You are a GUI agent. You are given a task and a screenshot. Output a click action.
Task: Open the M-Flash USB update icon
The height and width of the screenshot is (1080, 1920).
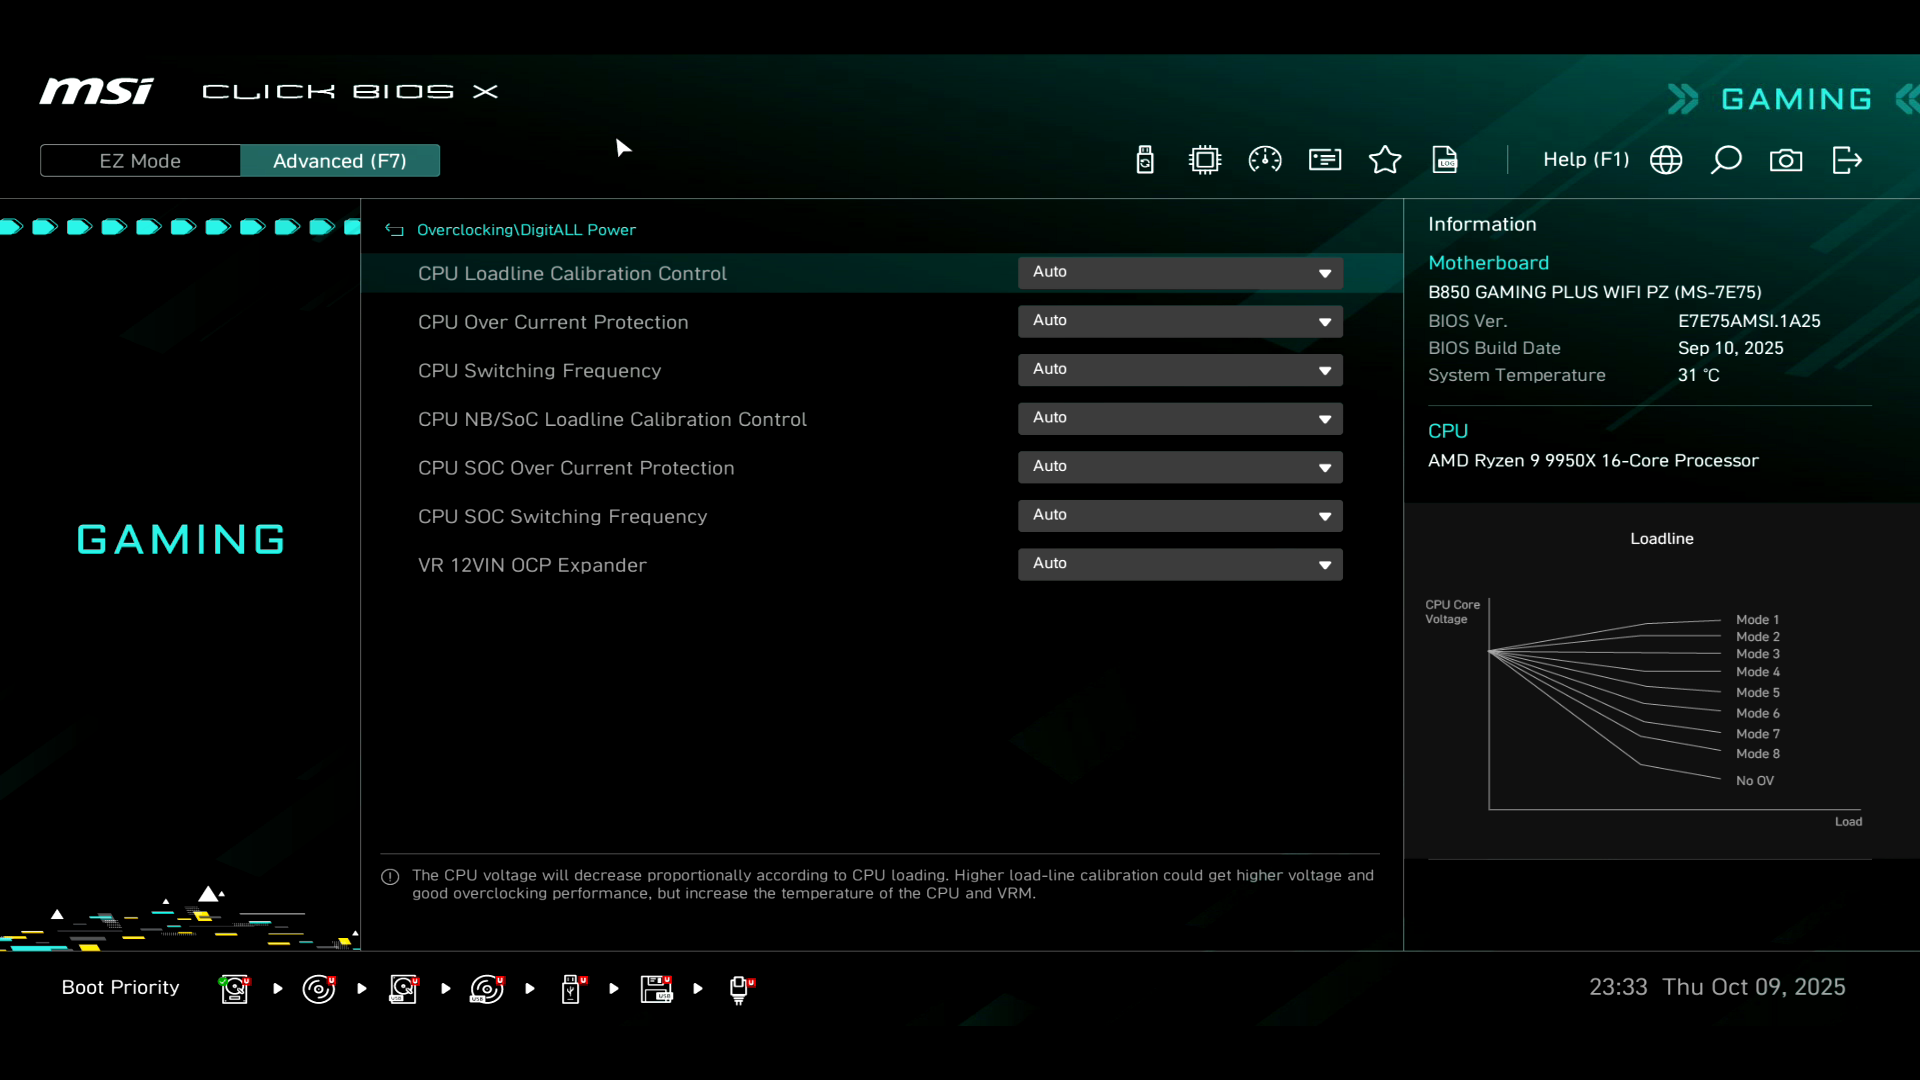1145,160
